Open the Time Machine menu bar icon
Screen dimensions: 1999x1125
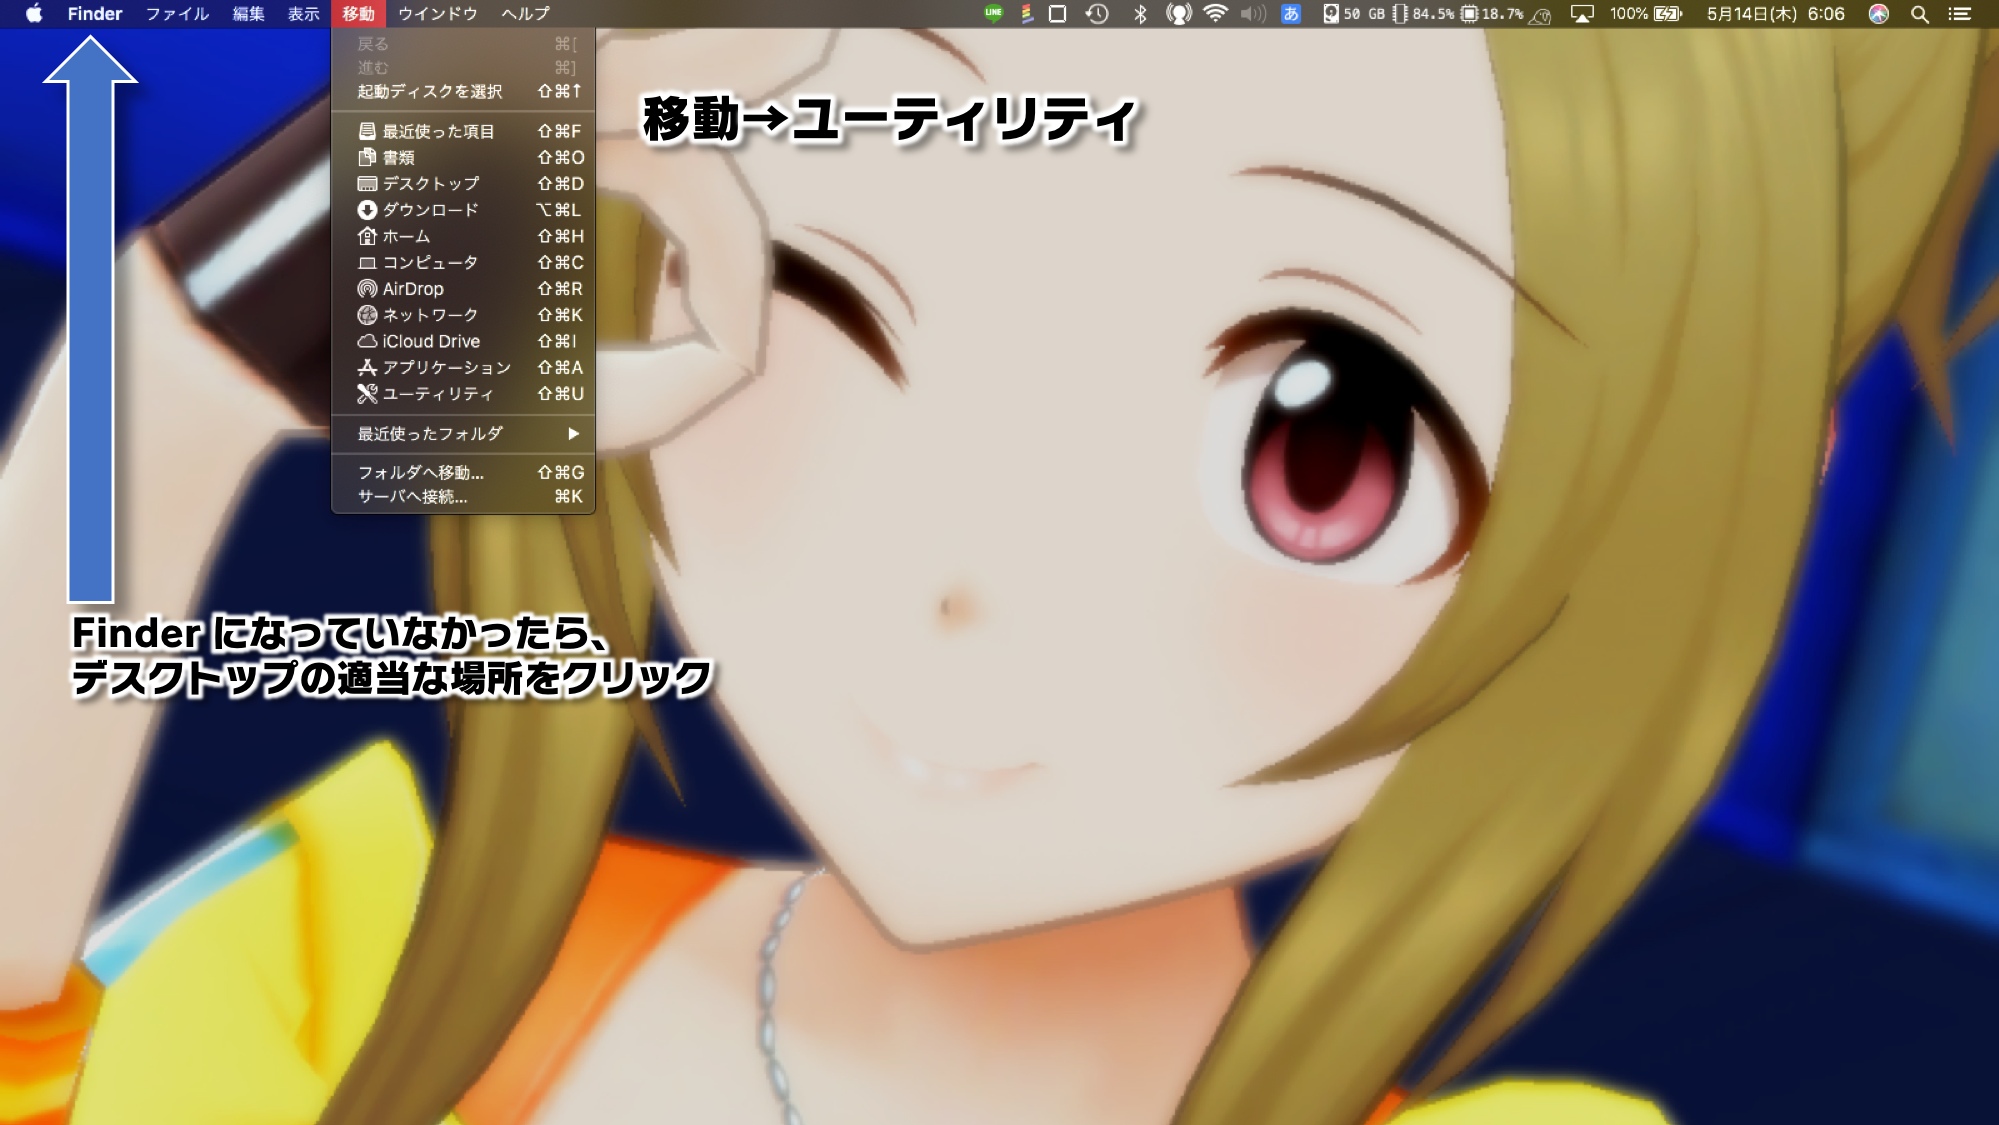[1097, 14]
